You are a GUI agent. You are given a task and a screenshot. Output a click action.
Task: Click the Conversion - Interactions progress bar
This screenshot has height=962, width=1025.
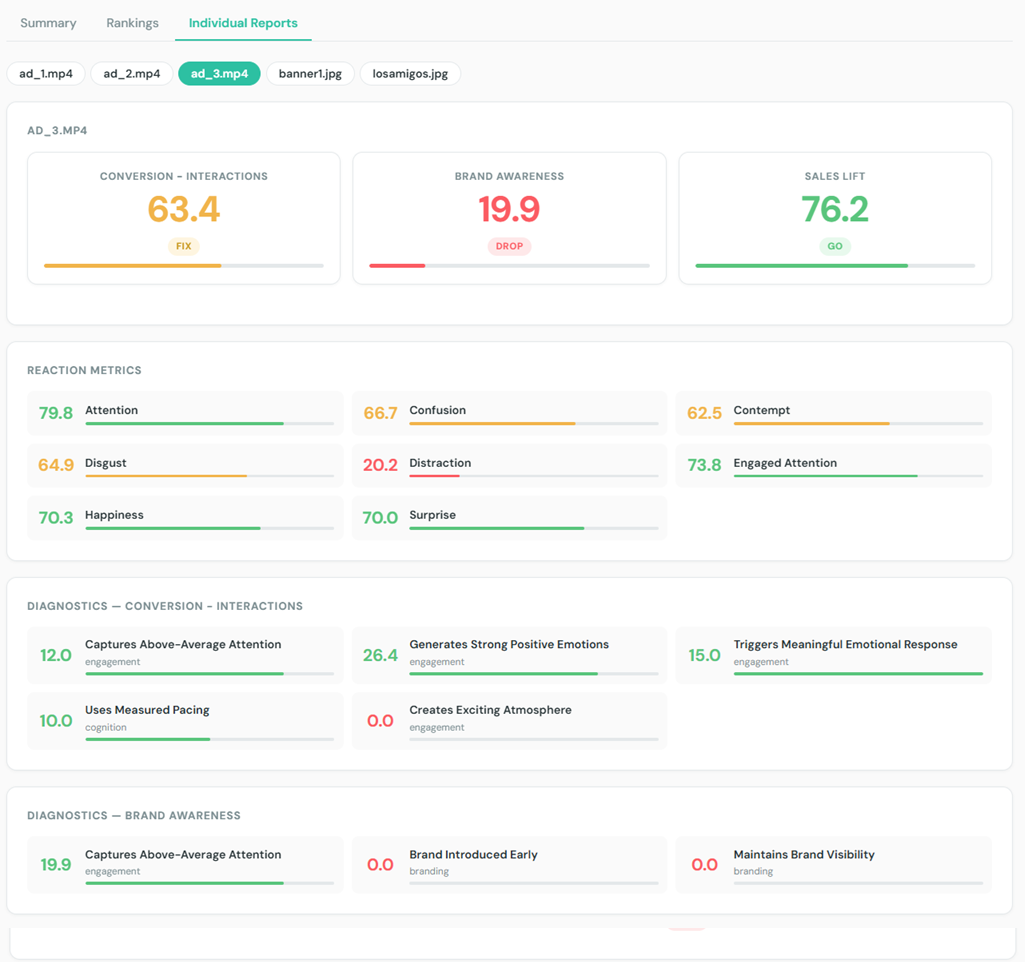pyautogui.click(x=184, y=266)
